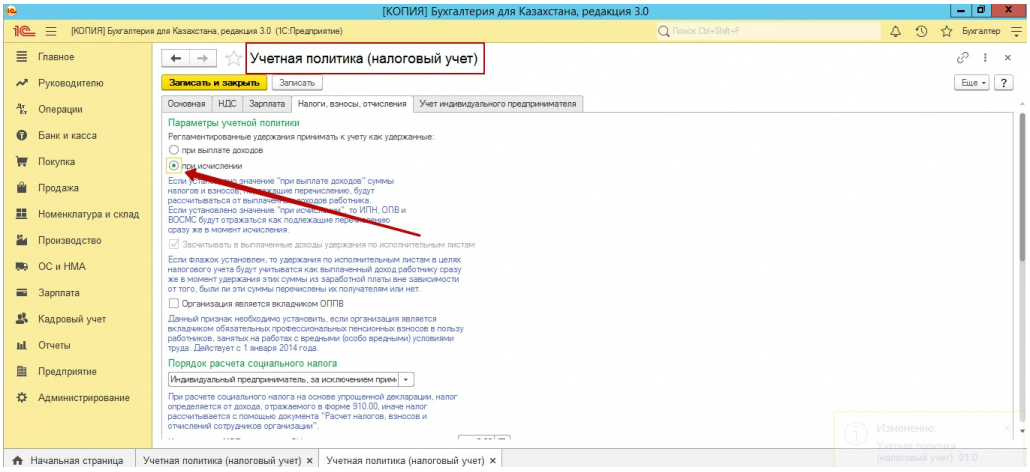Click the Записать и закрыть button
Viewport: 1030px width, 472px height.
pyautogui.click(x=212, y=83)
